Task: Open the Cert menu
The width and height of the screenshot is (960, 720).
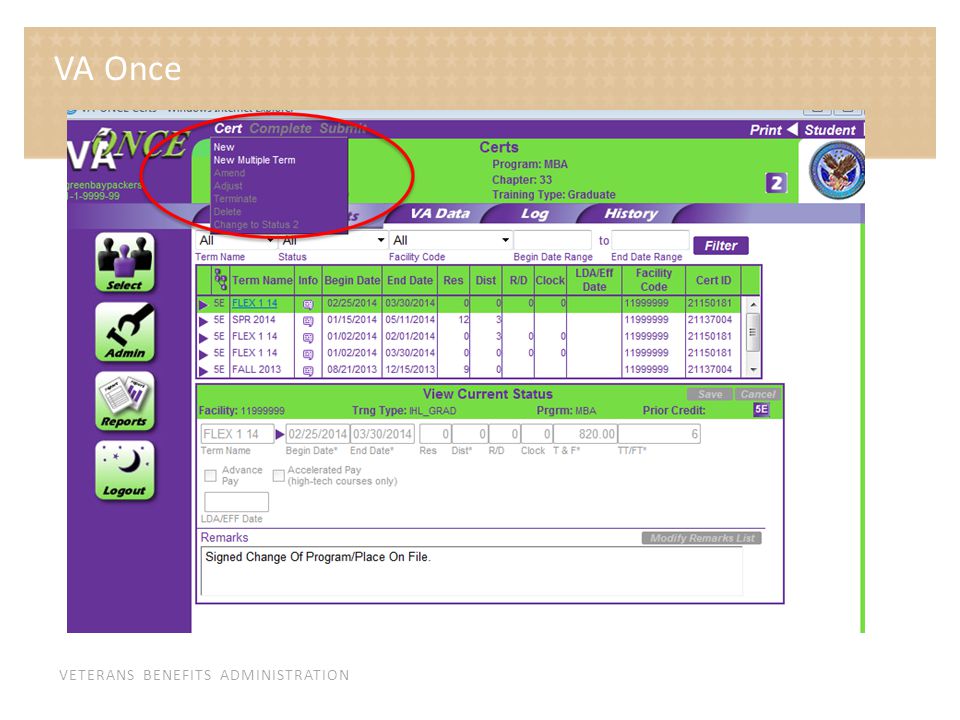Action: 228,129
